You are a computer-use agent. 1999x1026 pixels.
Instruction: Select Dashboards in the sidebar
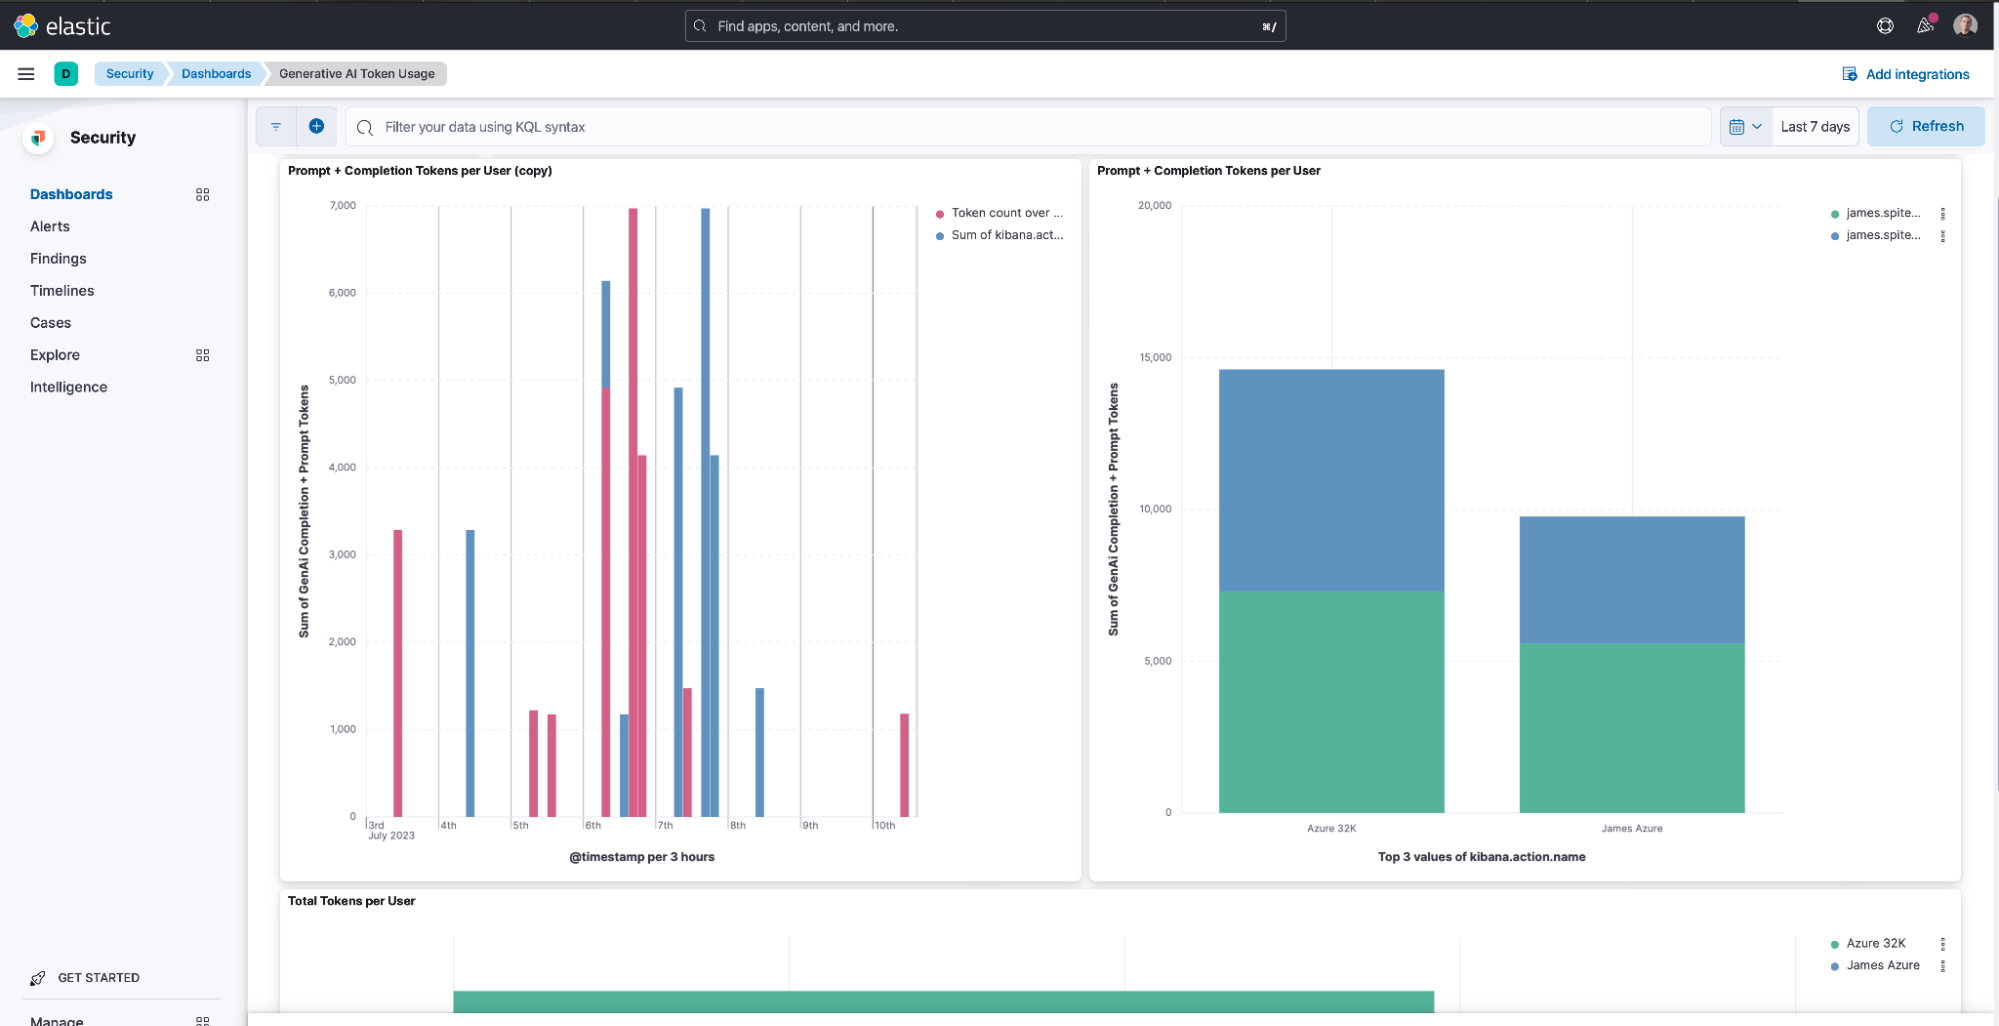point(71,195)
